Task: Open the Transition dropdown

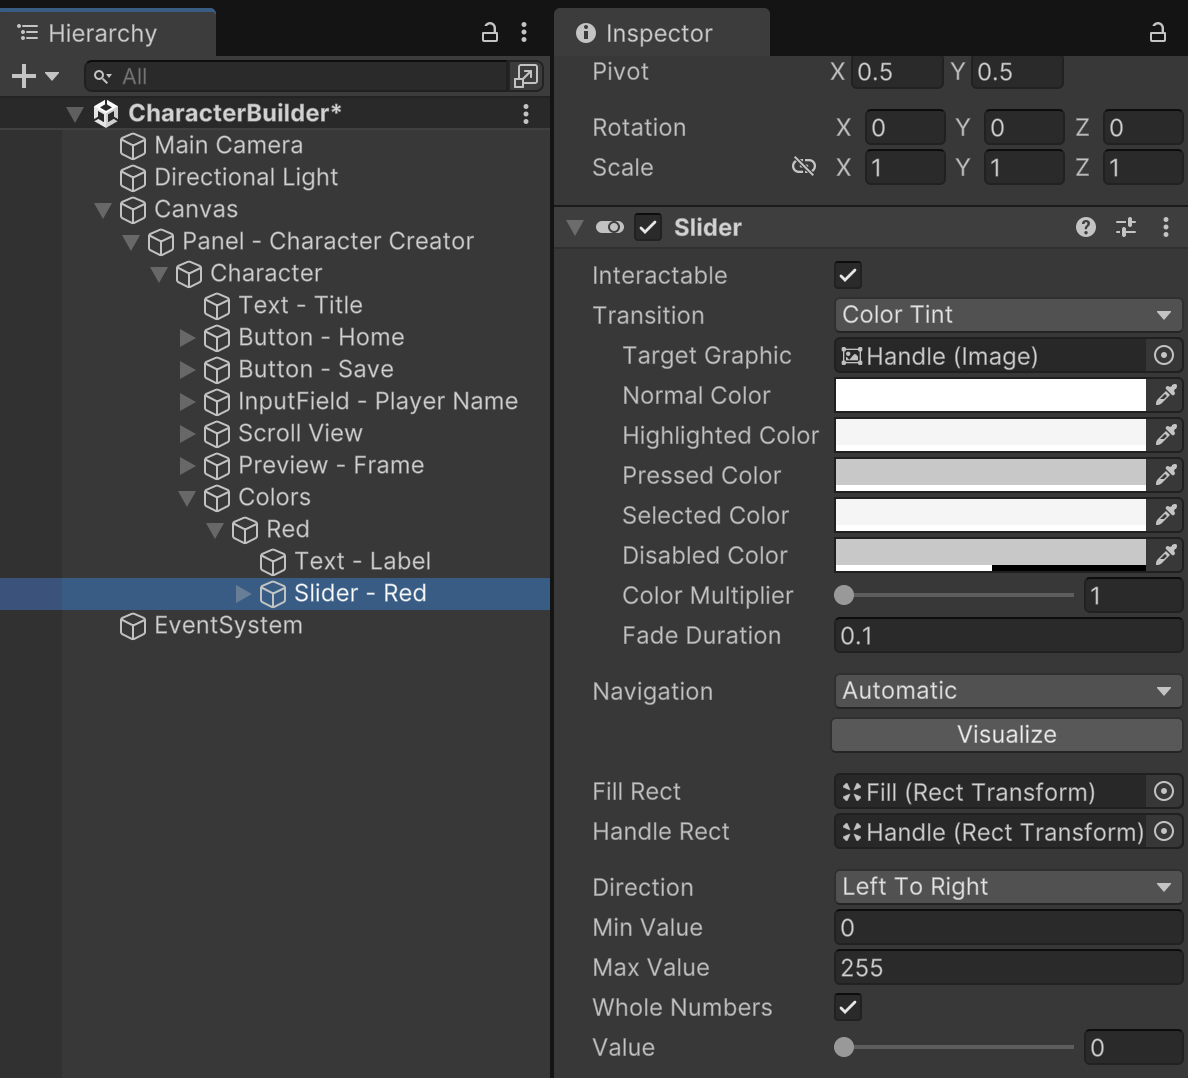Action: coord(1007,315)
